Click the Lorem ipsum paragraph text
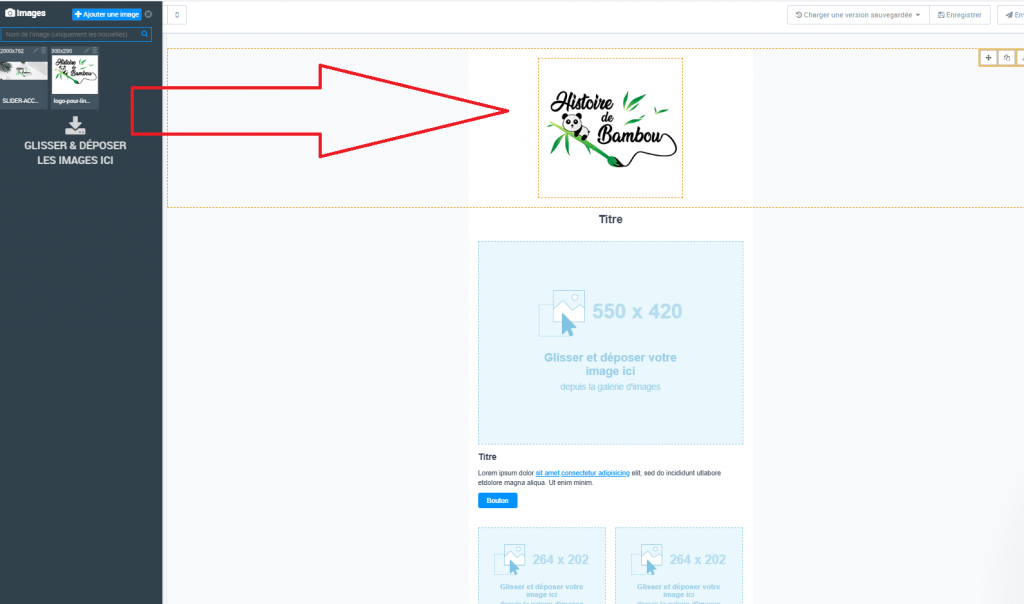The image size is (1024, 604). (x=600, y=478)
